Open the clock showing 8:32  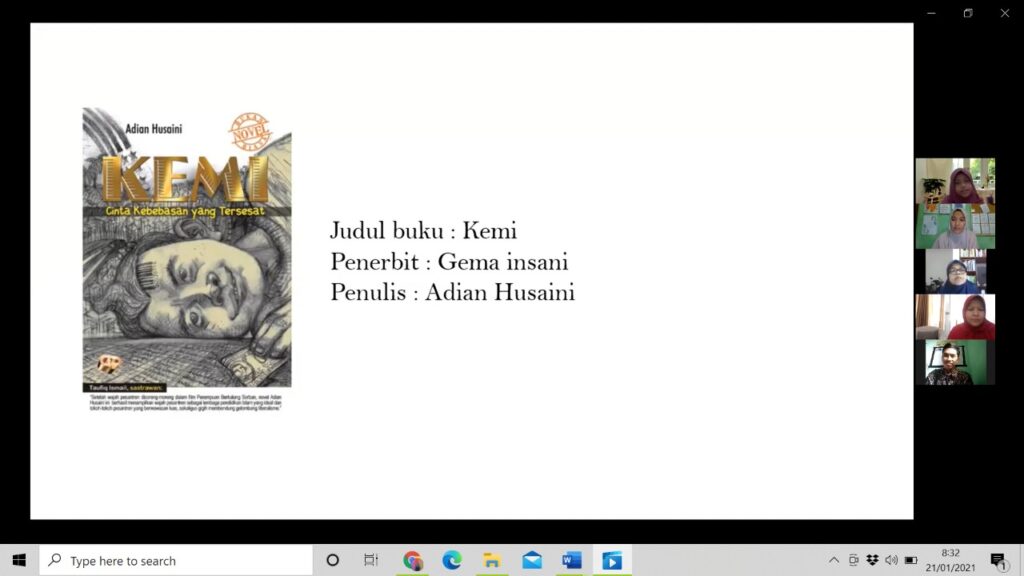950,553
